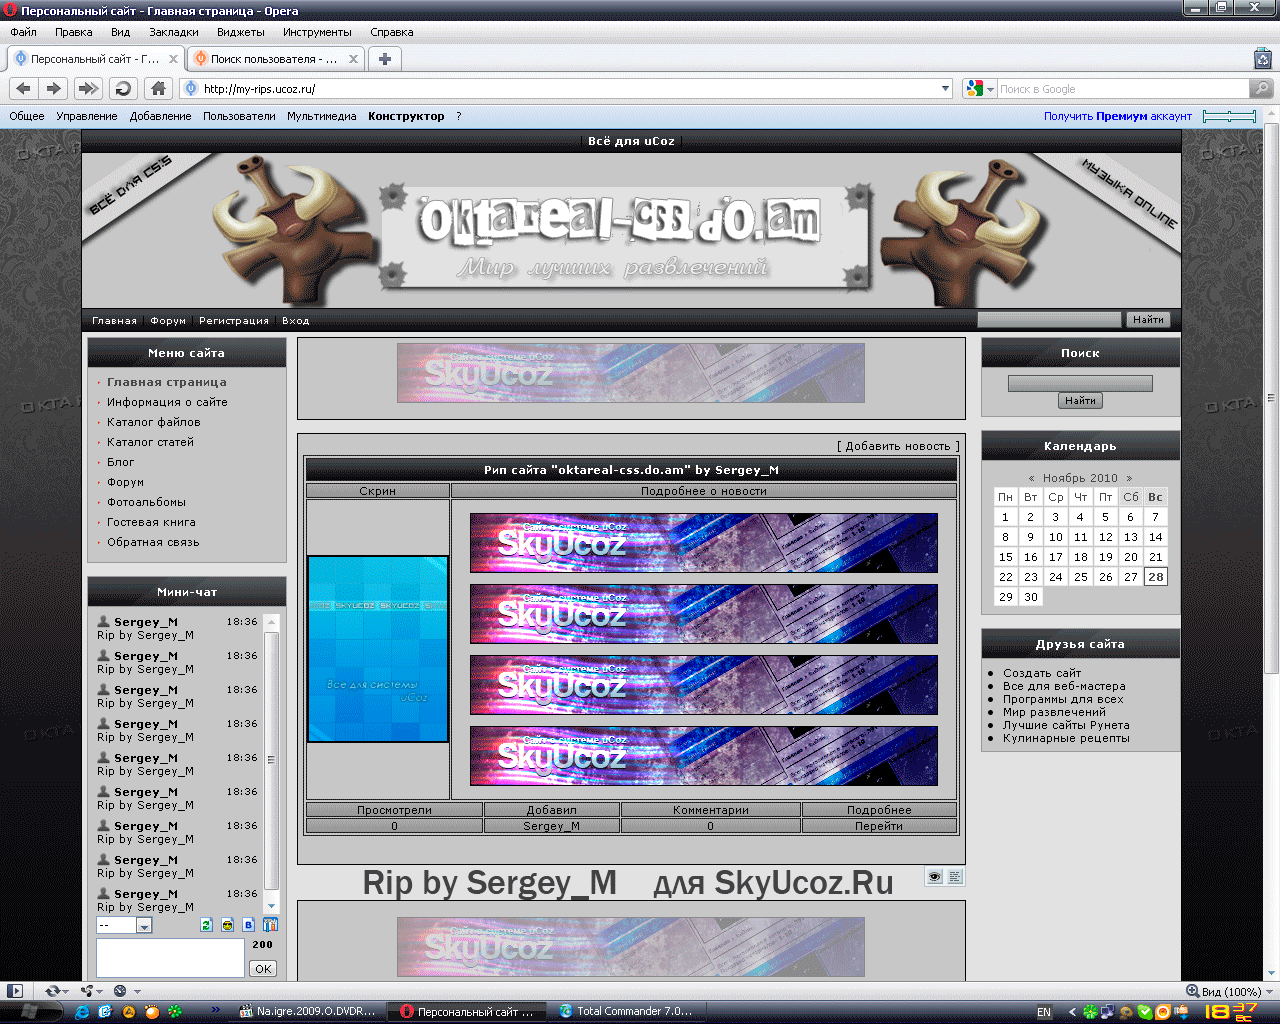Click the uCoz admin bar slider control
1280x1024 pixels.
[x=1229, y=117]
